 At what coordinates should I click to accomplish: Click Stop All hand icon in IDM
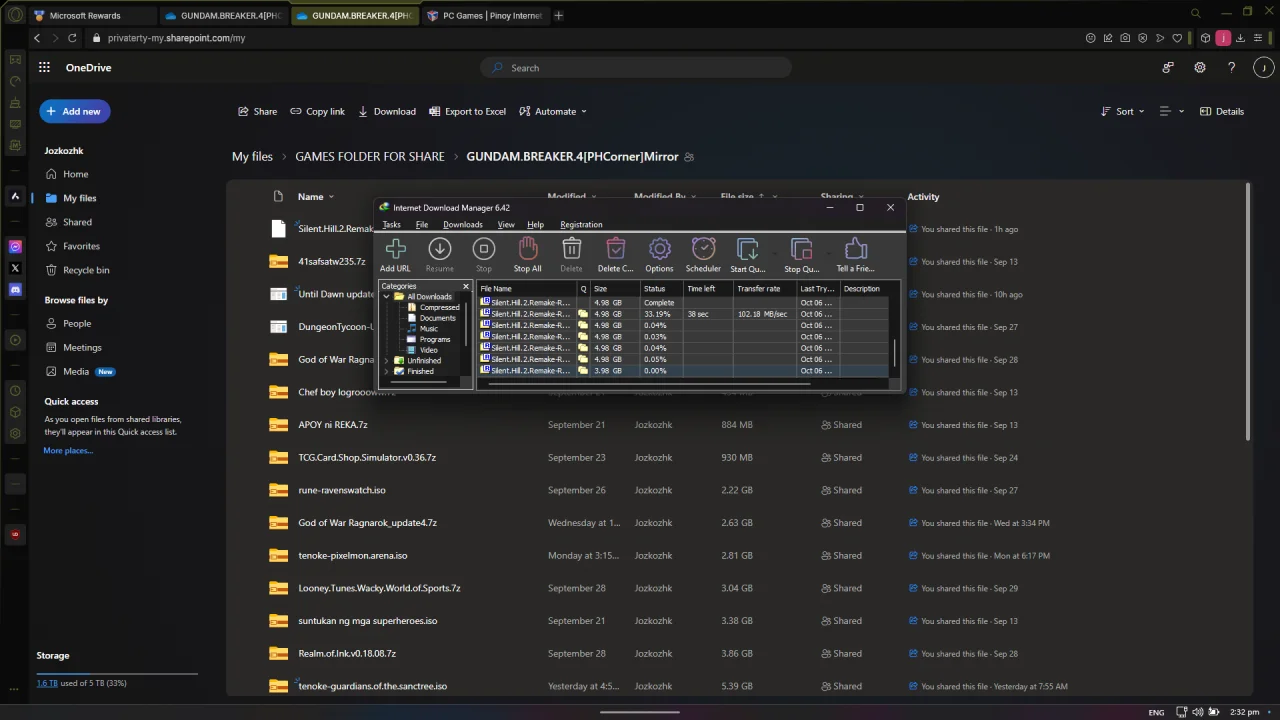coord(527,249)
